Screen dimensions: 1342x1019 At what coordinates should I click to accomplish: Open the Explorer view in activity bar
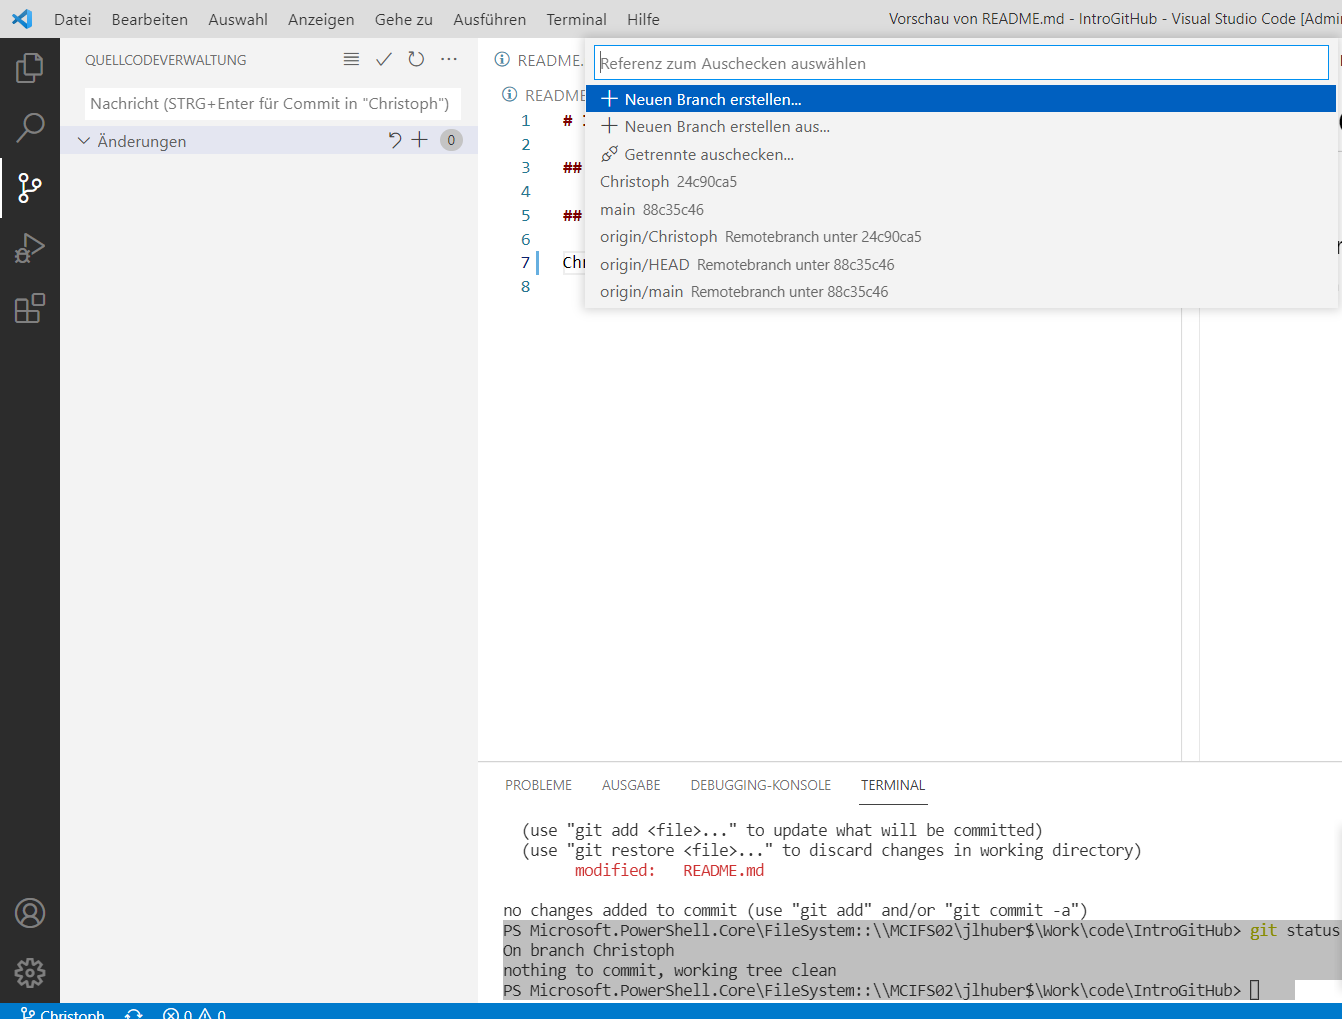(x=30, y=68)
